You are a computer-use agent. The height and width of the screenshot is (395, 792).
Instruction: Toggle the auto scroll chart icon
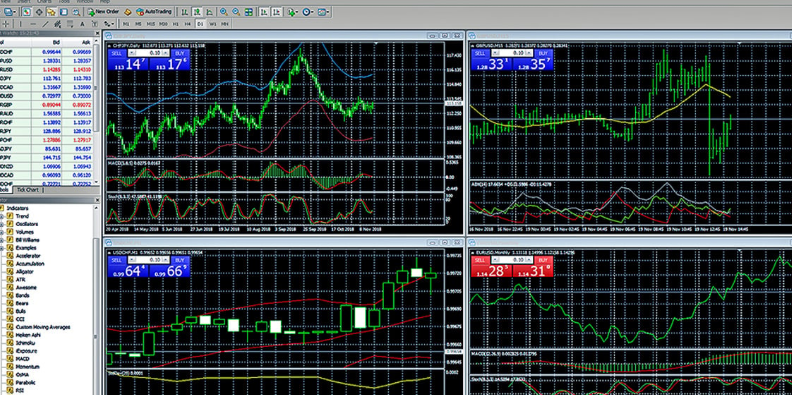[264, 12]
